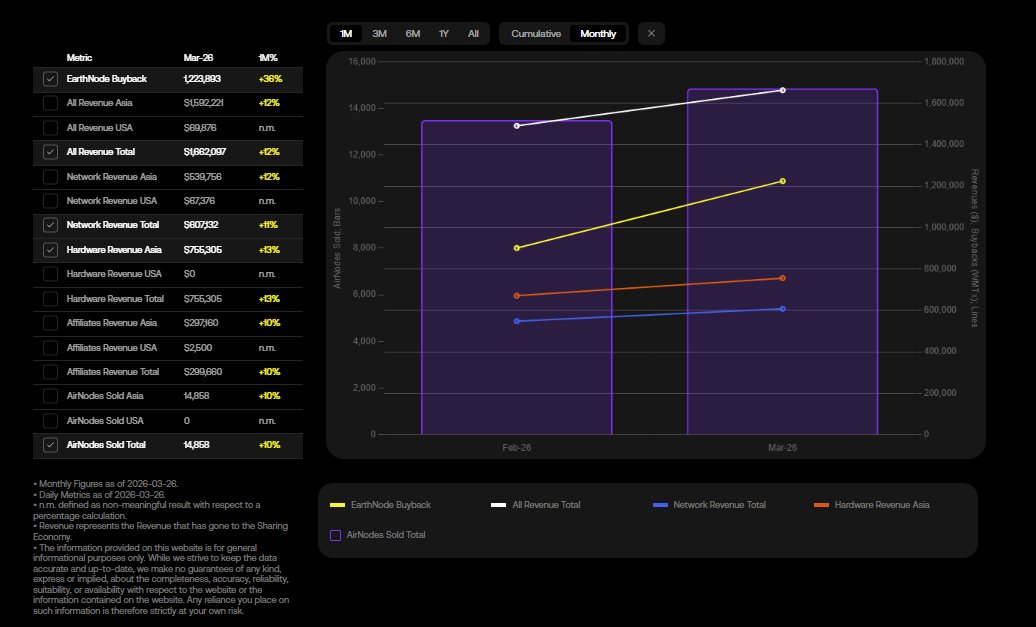This screenshot has height=627, width=1036.
Task: Click the EarthNode Buyback value 1,223,893
Action: click(202, 79)
